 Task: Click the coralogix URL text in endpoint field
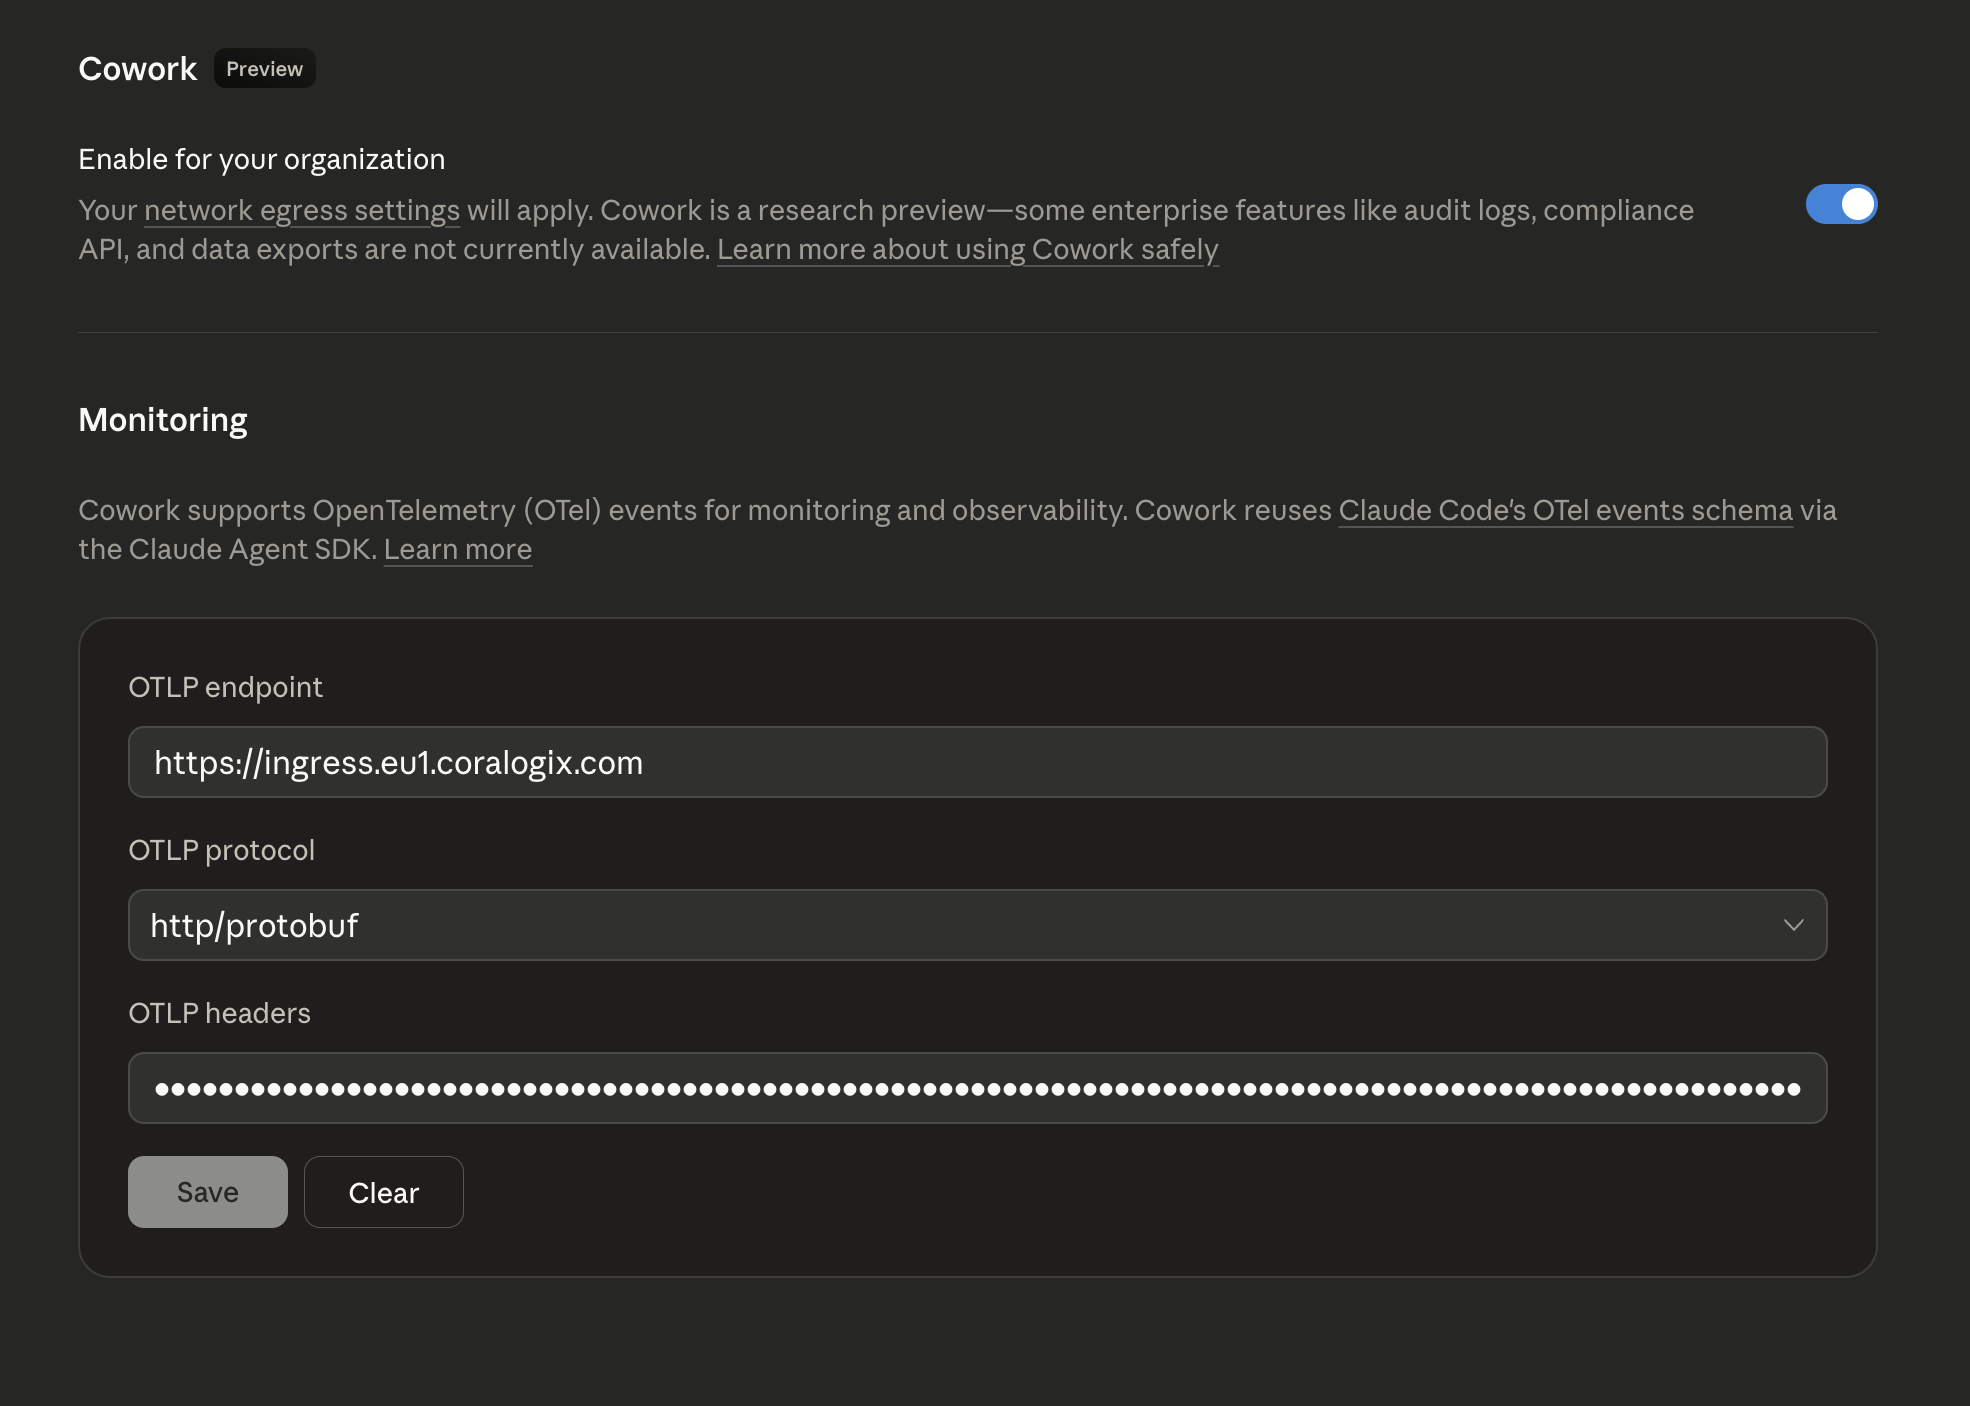tap(398, 763)
